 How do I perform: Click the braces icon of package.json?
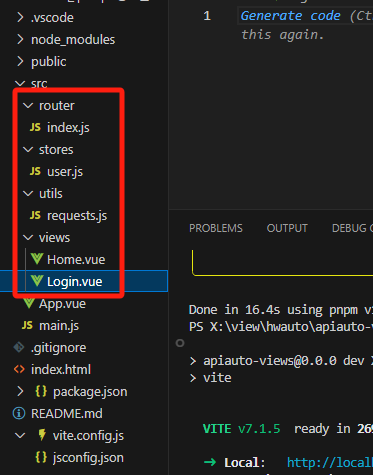[x=41, y=391]
